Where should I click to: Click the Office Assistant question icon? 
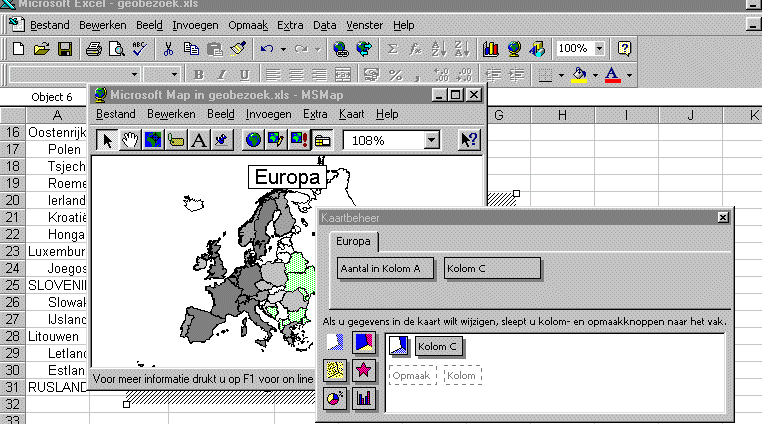click(624, 49)
